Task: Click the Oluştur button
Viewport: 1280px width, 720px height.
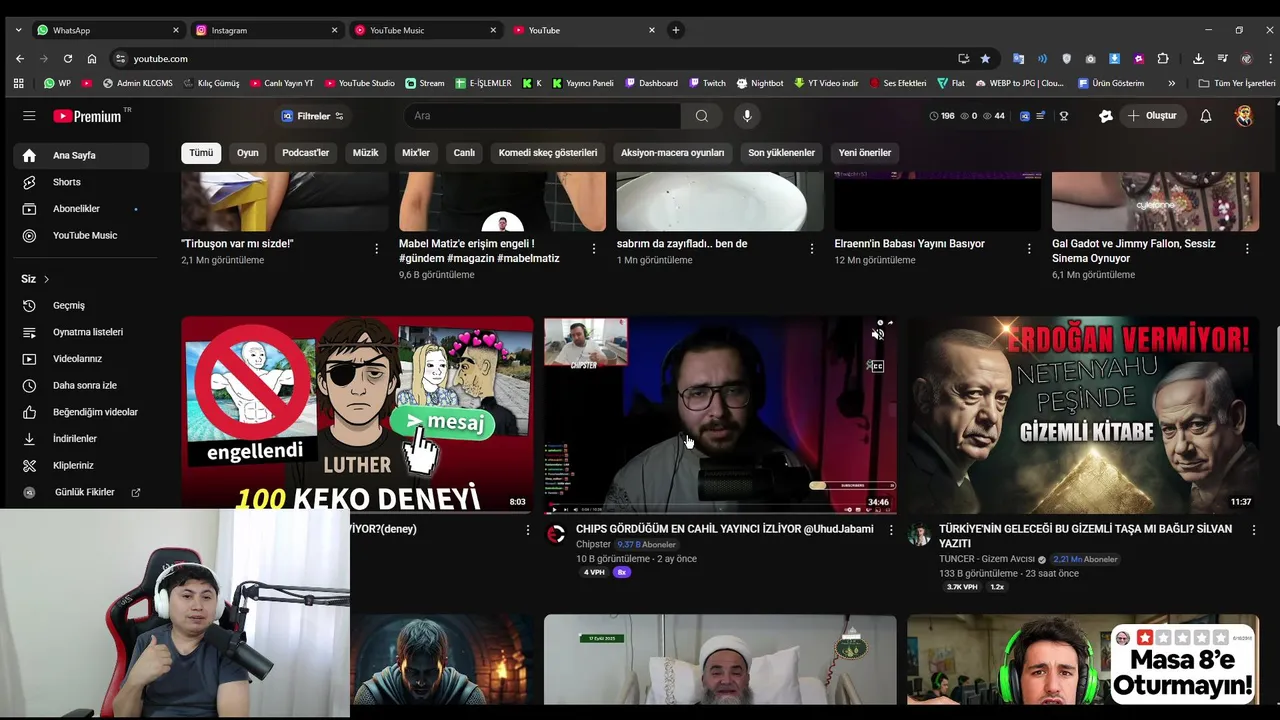Action: coord(1152,116)
